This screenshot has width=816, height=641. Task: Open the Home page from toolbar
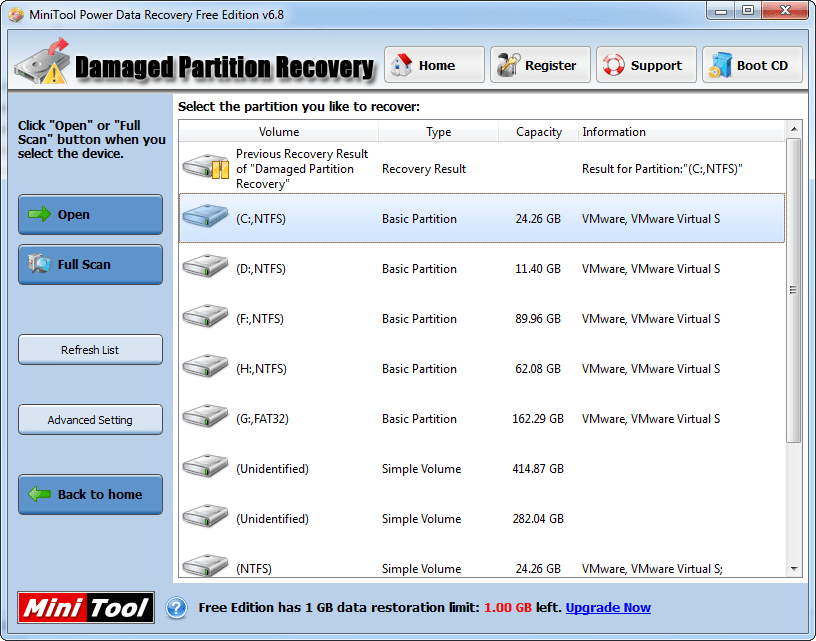click(434, 65)
